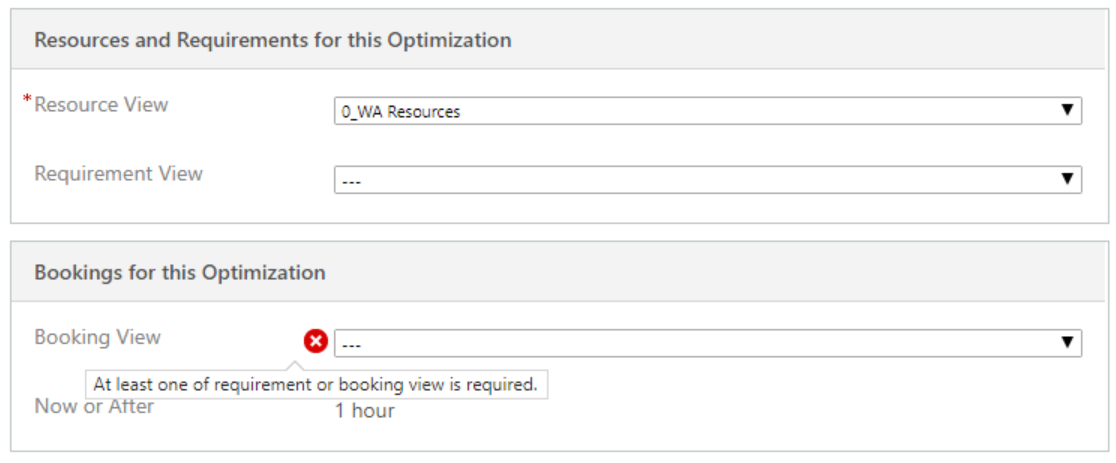The width and height of the screenshot is (1116, 463).
Task: Expand the Requirement View dropdown arrow
Action: 1067,180
